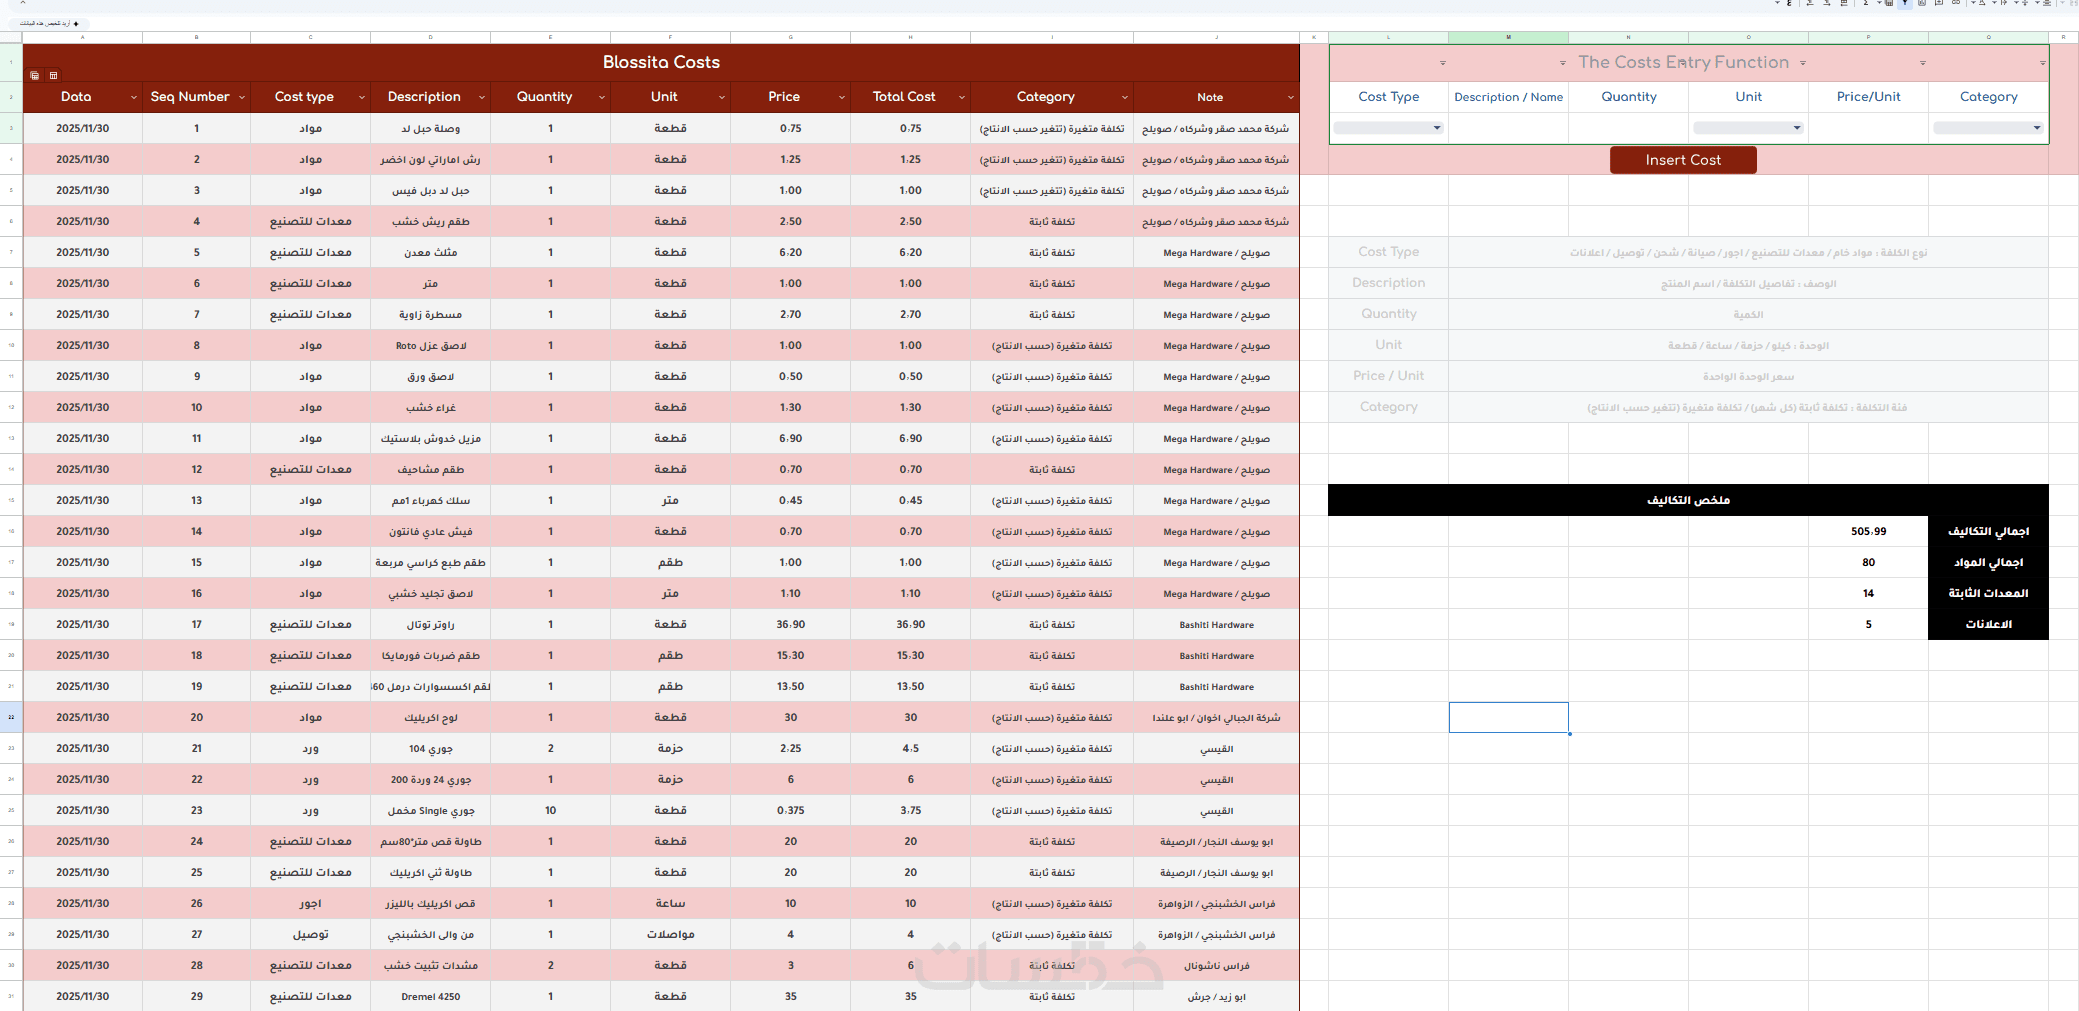The image size is (2079, 1011).
Task: Click the Seq Number 29 cell
Action: point(196,996)
